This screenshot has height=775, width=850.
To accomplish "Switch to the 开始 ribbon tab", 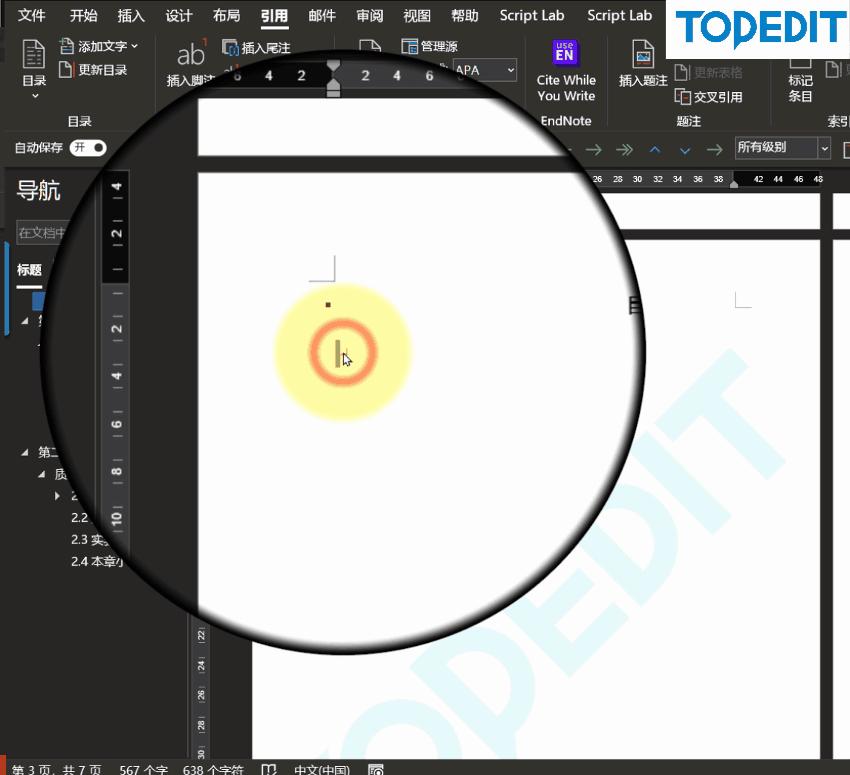I will [x=83, y=16].
